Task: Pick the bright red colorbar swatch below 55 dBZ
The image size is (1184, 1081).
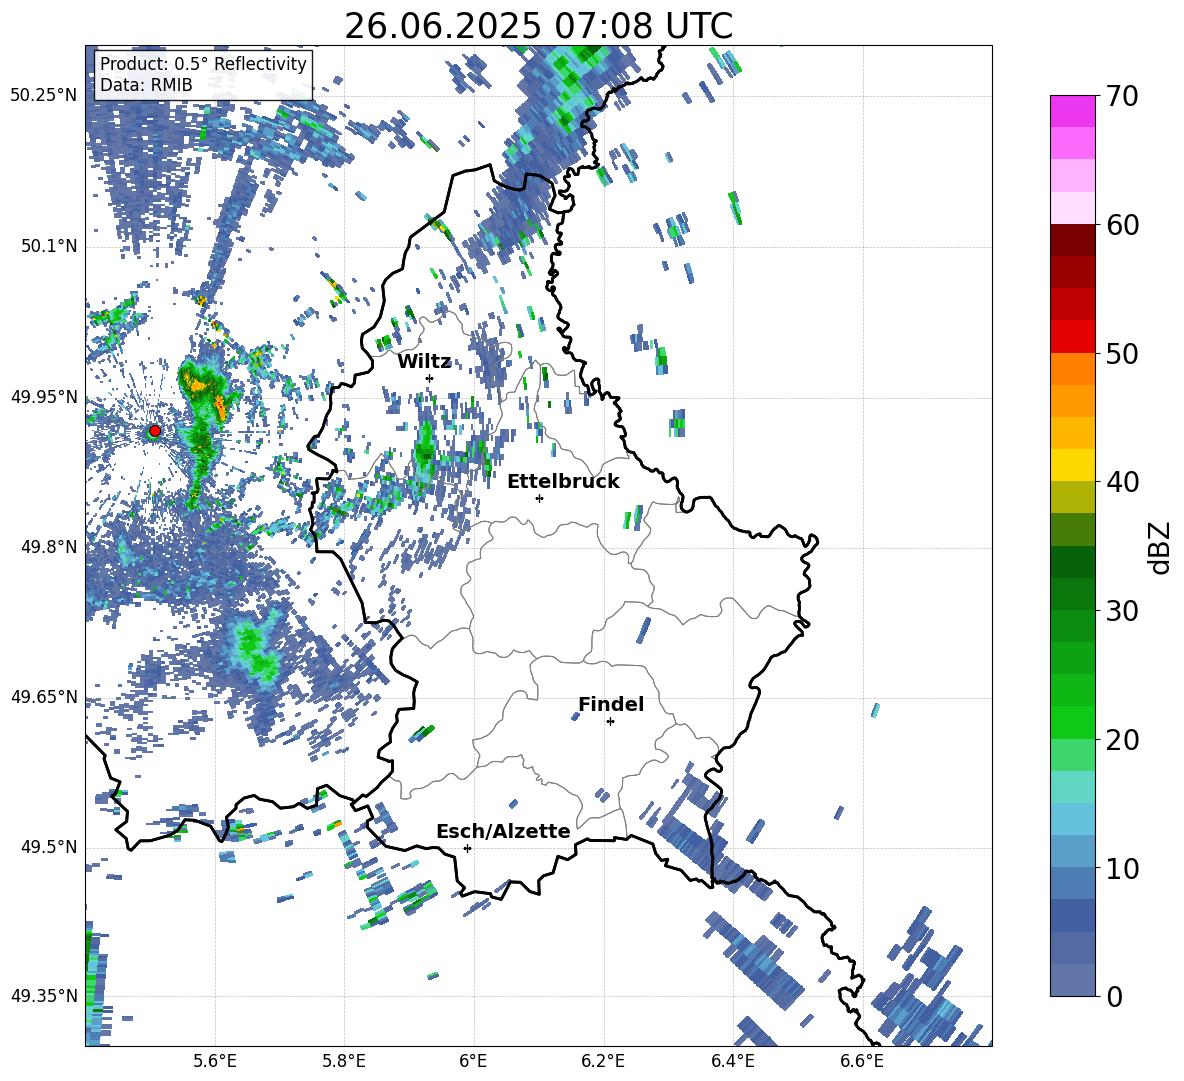Action: [x=1072, y=337]
